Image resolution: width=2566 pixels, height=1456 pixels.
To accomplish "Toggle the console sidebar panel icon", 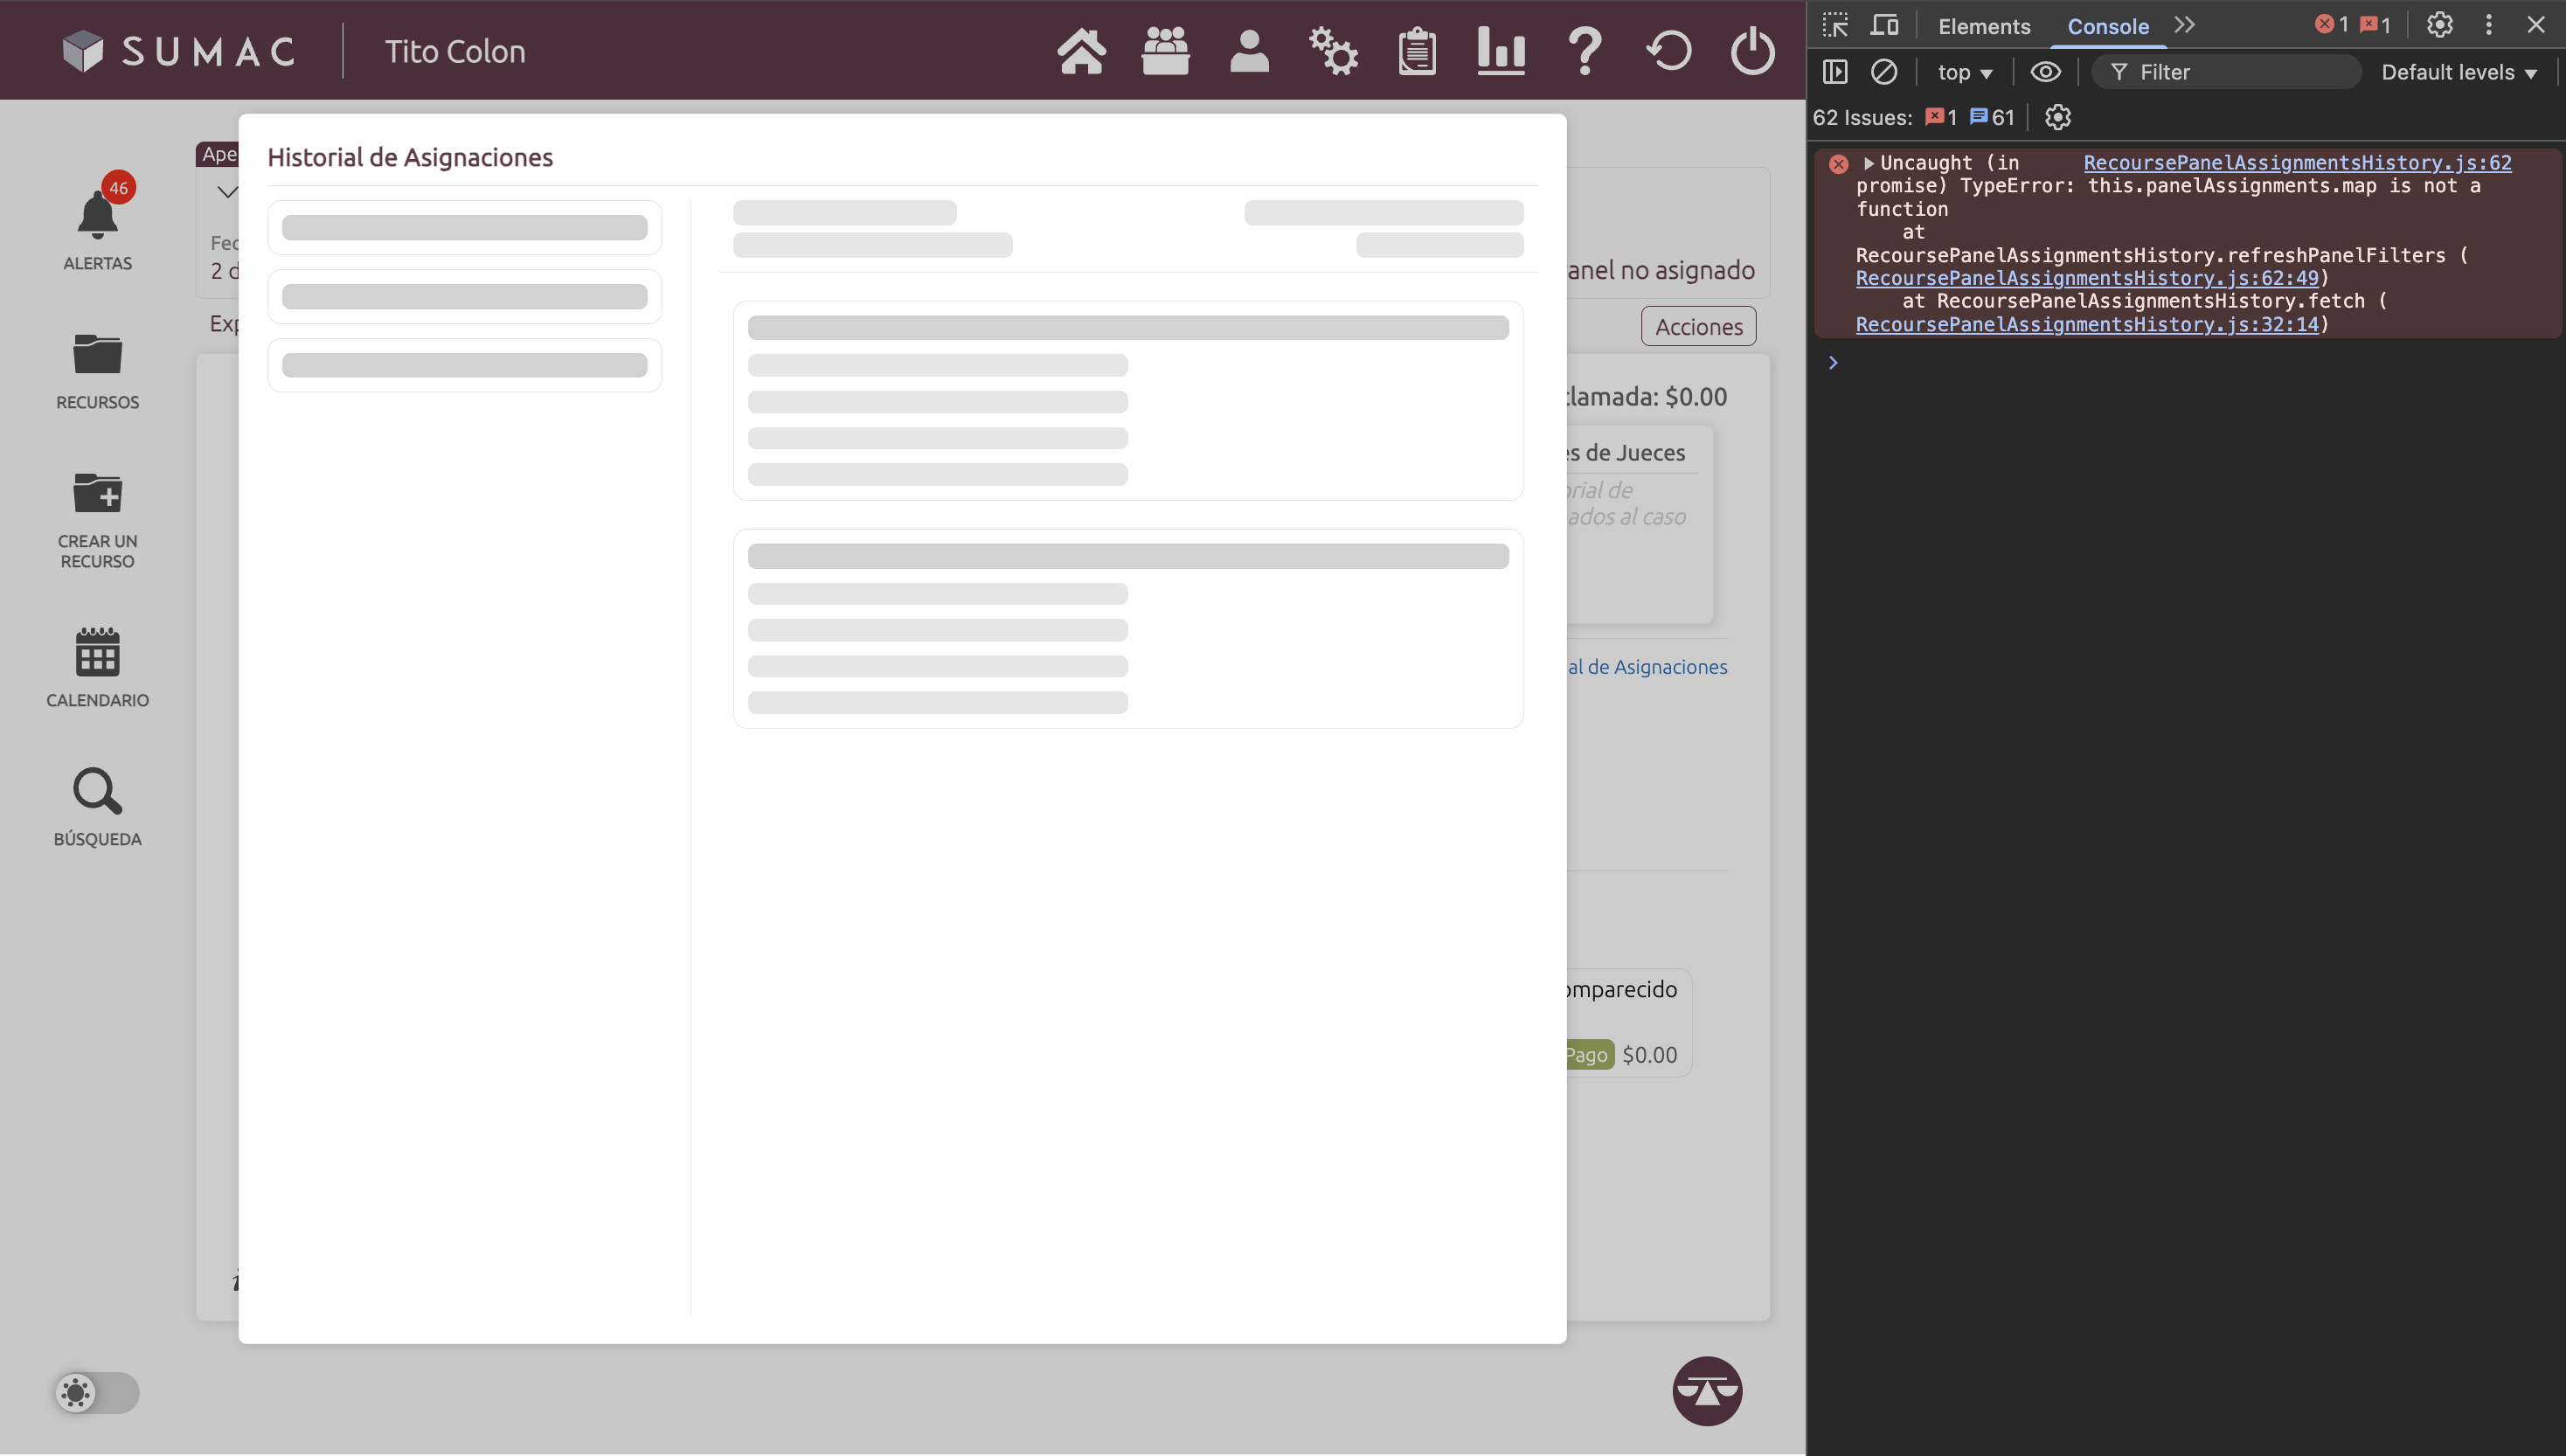I will [1835, 72].
